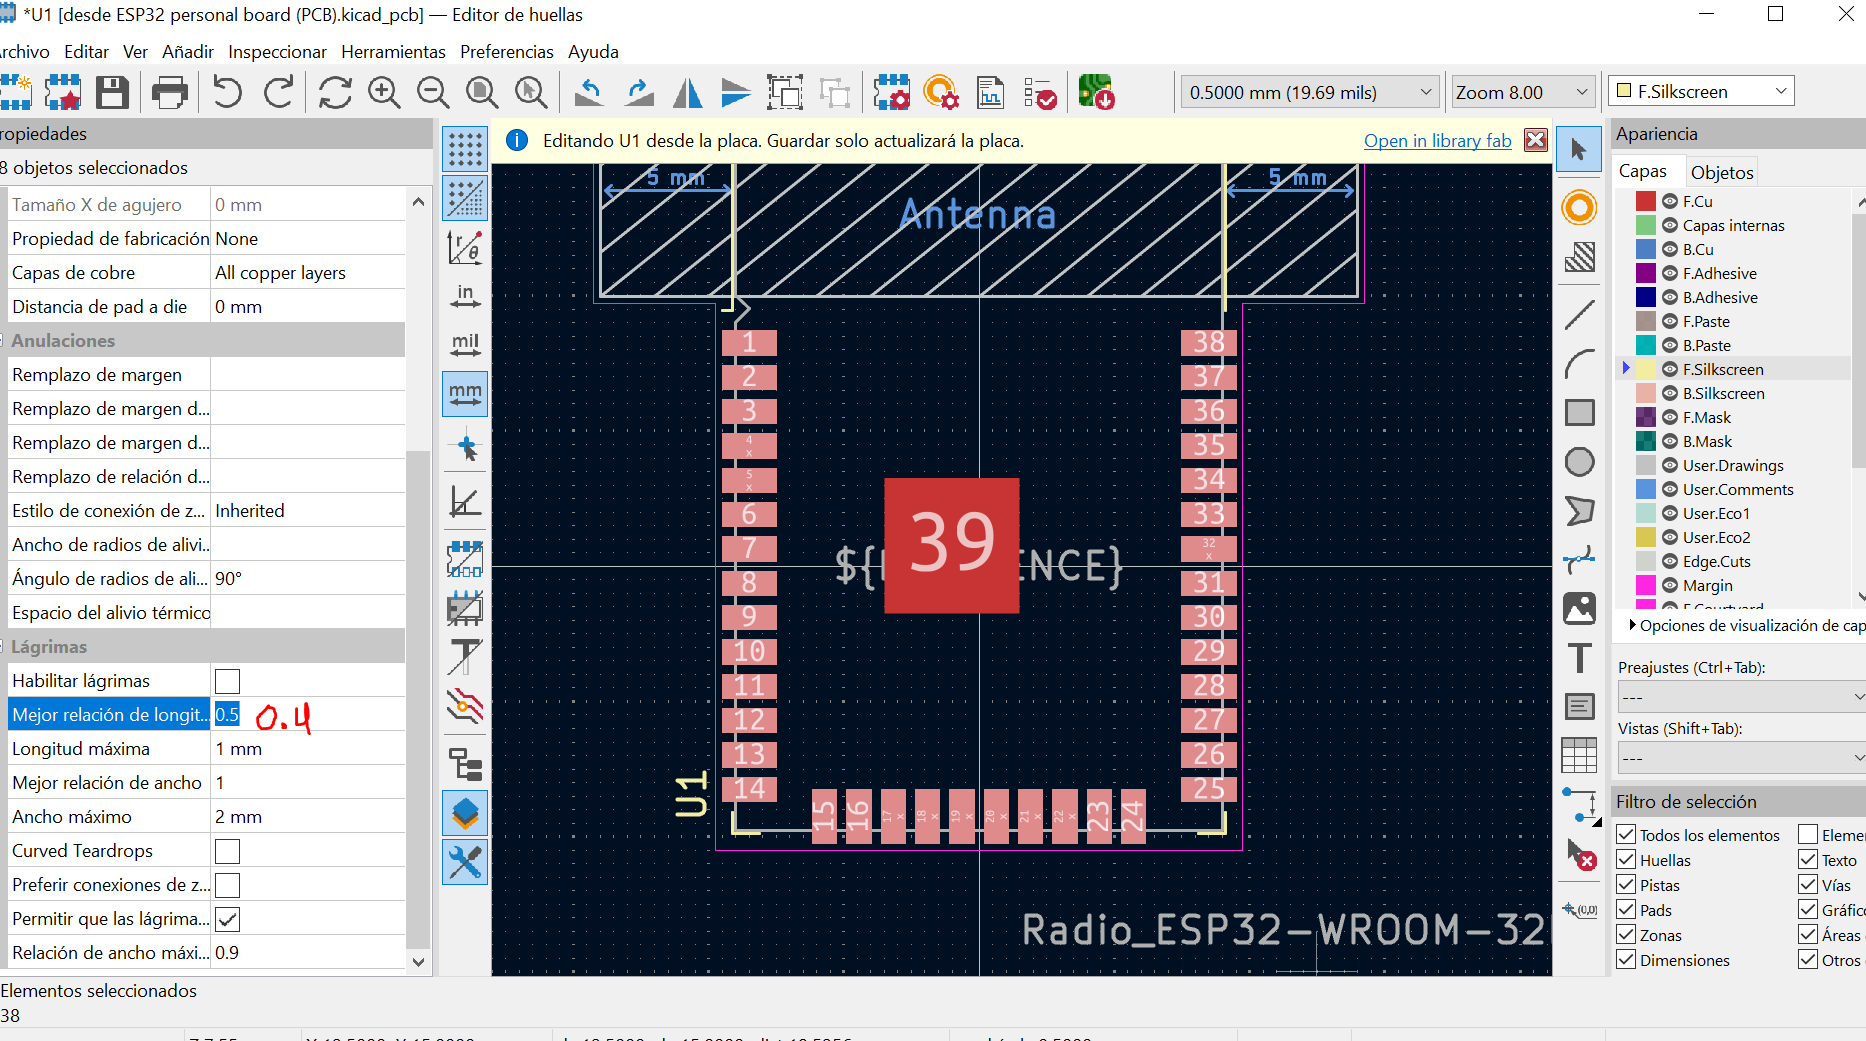Zoom in on the footprint canvas
This screenshot has height=1041, width=1866.
384,93
